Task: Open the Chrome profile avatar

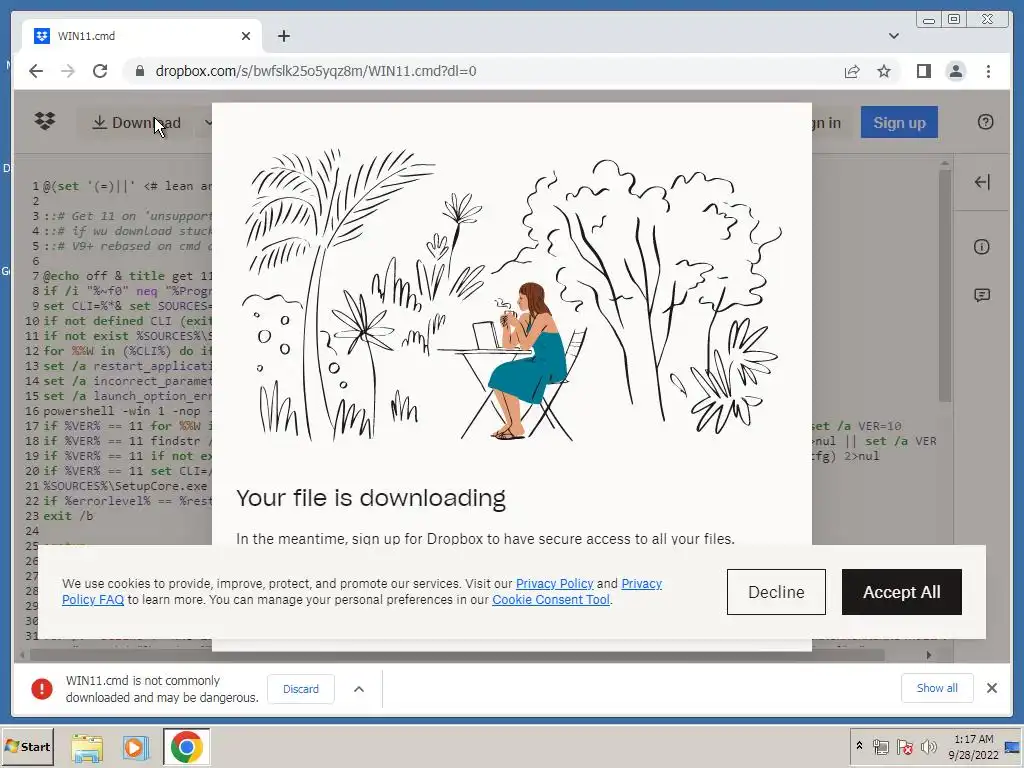Action: [x=955, y=71]
